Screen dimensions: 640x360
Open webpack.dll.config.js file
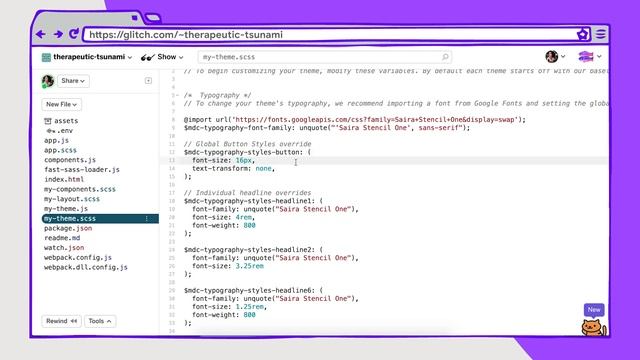(86, 267)
